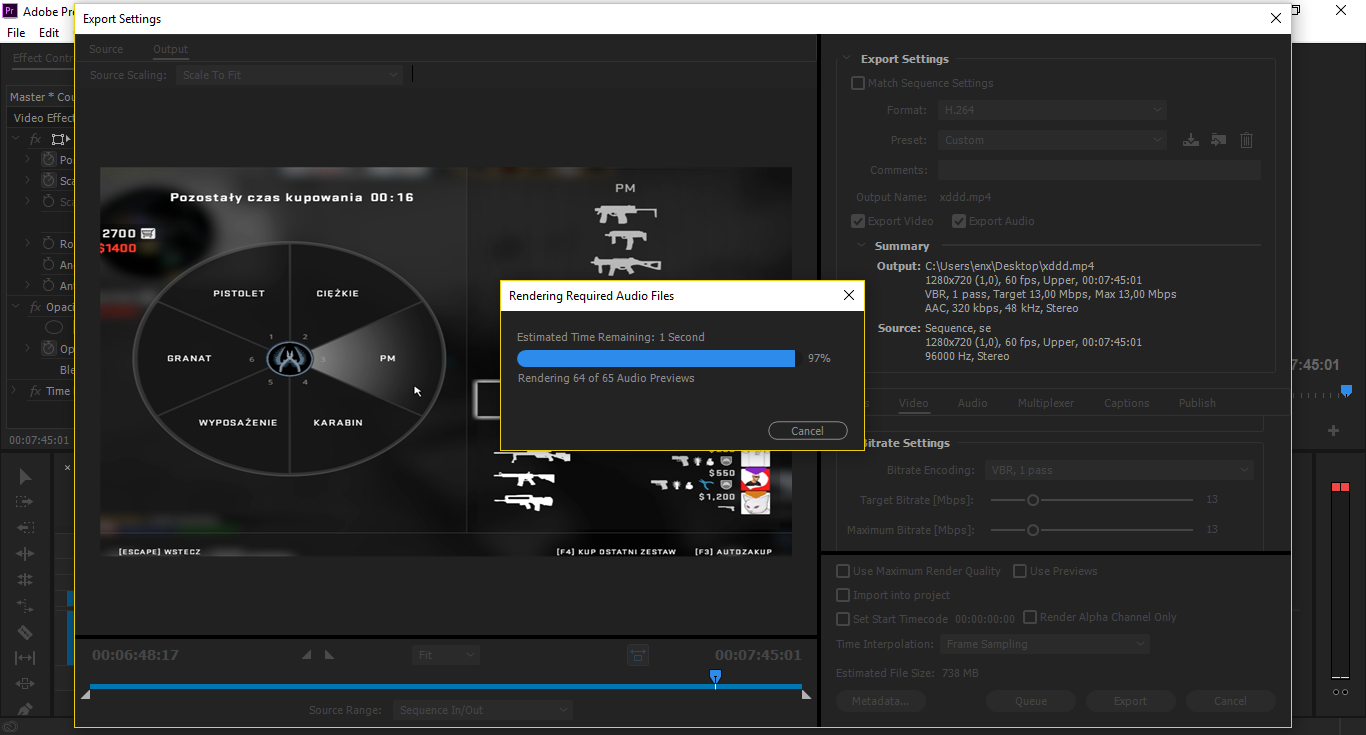Toggle Use Maximum Render Quality checkbox
Screen dimensions: 1366x735
point(843,571)
